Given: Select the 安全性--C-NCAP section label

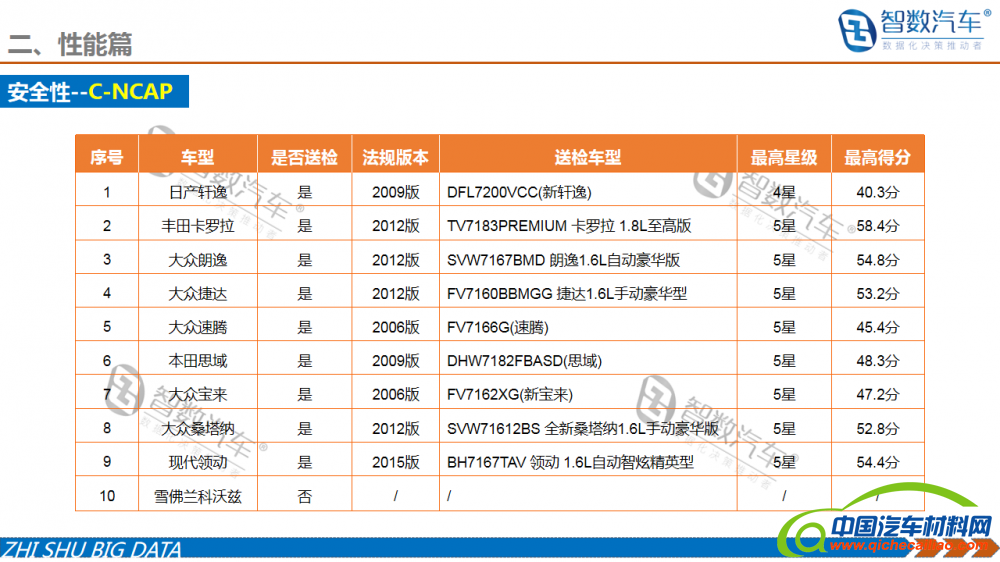Looking at the screenshot, I should coord(90,92).
